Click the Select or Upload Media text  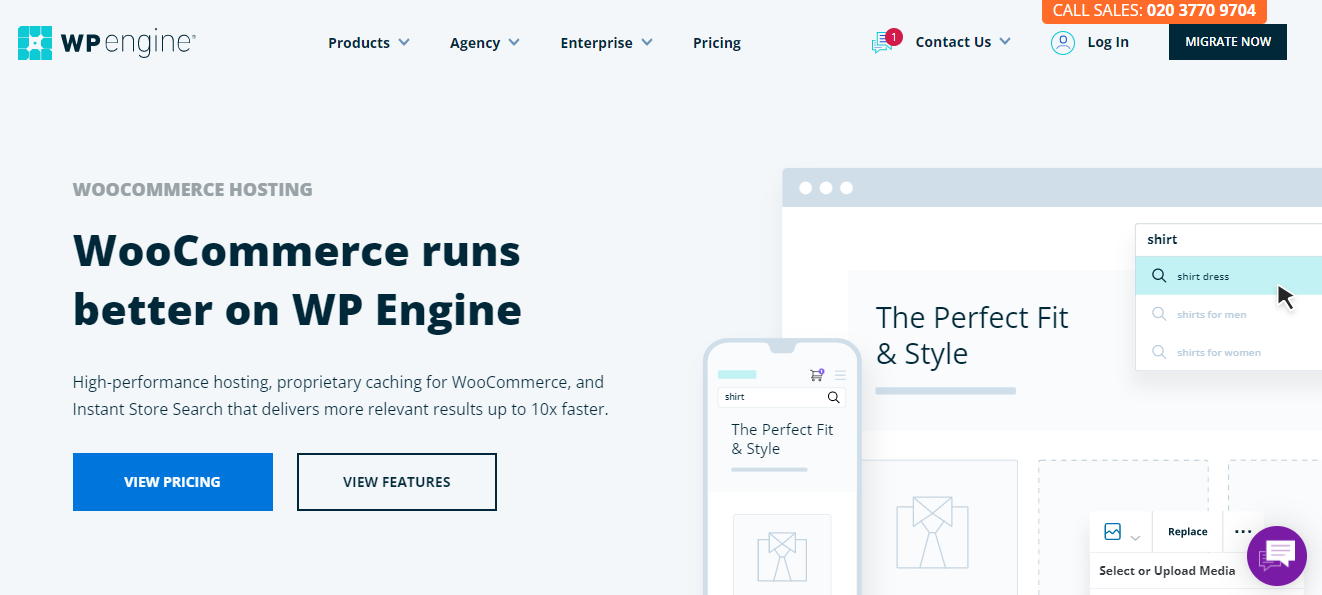pyautogui.click(x=1167, y=571)
